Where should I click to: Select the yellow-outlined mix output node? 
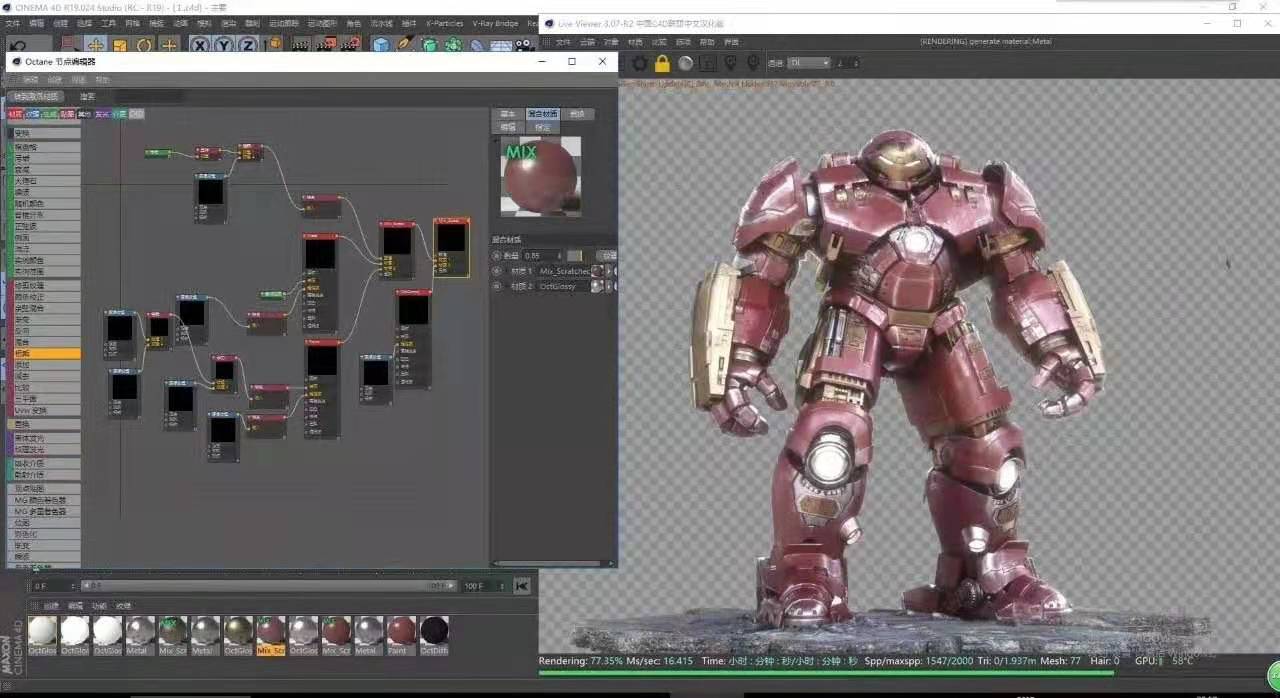coord(451,248)
